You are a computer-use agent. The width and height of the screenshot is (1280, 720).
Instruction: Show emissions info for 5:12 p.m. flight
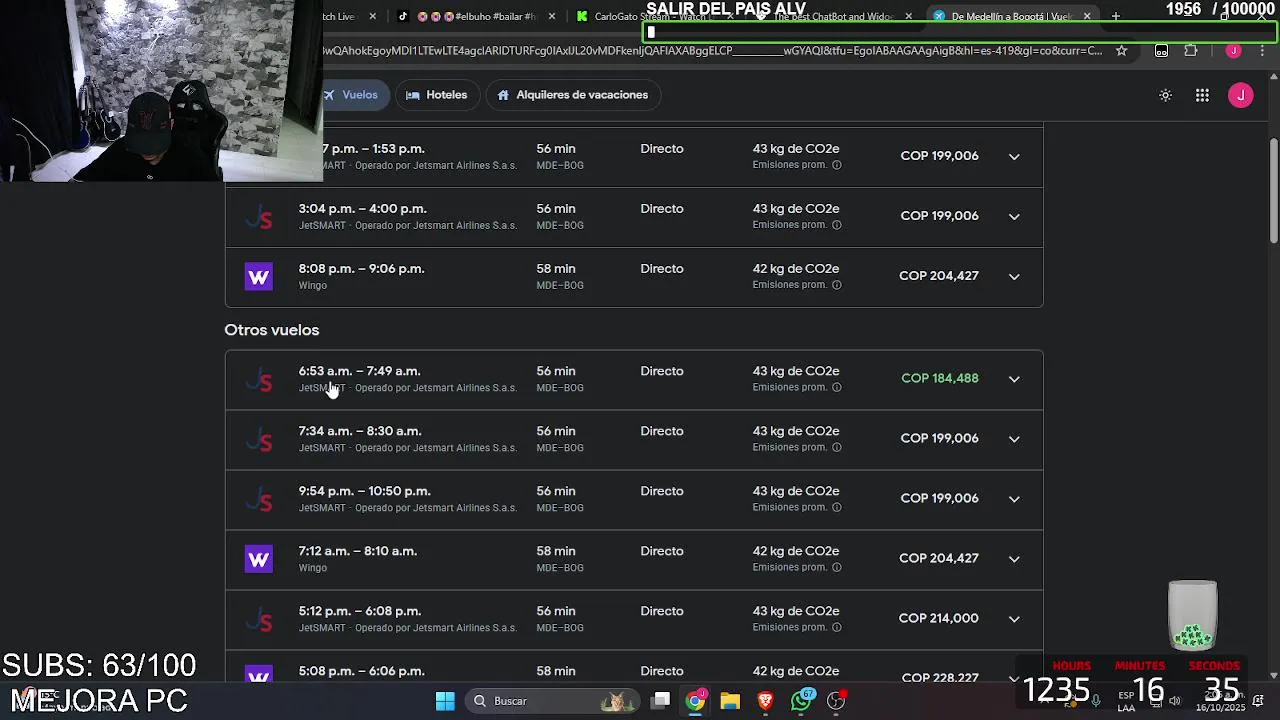coord(837,627)
